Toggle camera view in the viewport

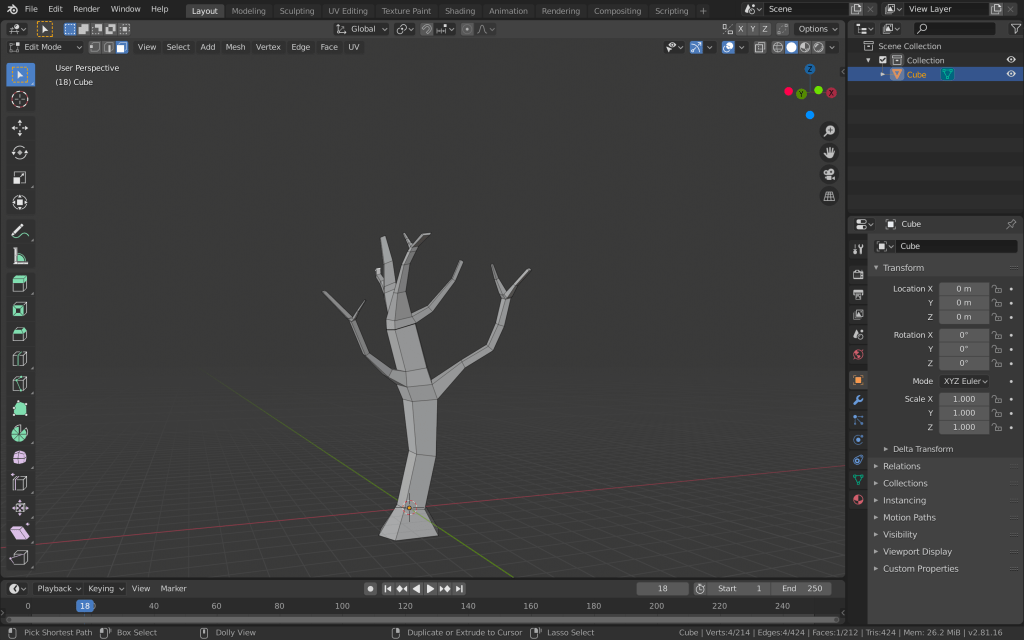pyautogui.click(x=829, y=174)
